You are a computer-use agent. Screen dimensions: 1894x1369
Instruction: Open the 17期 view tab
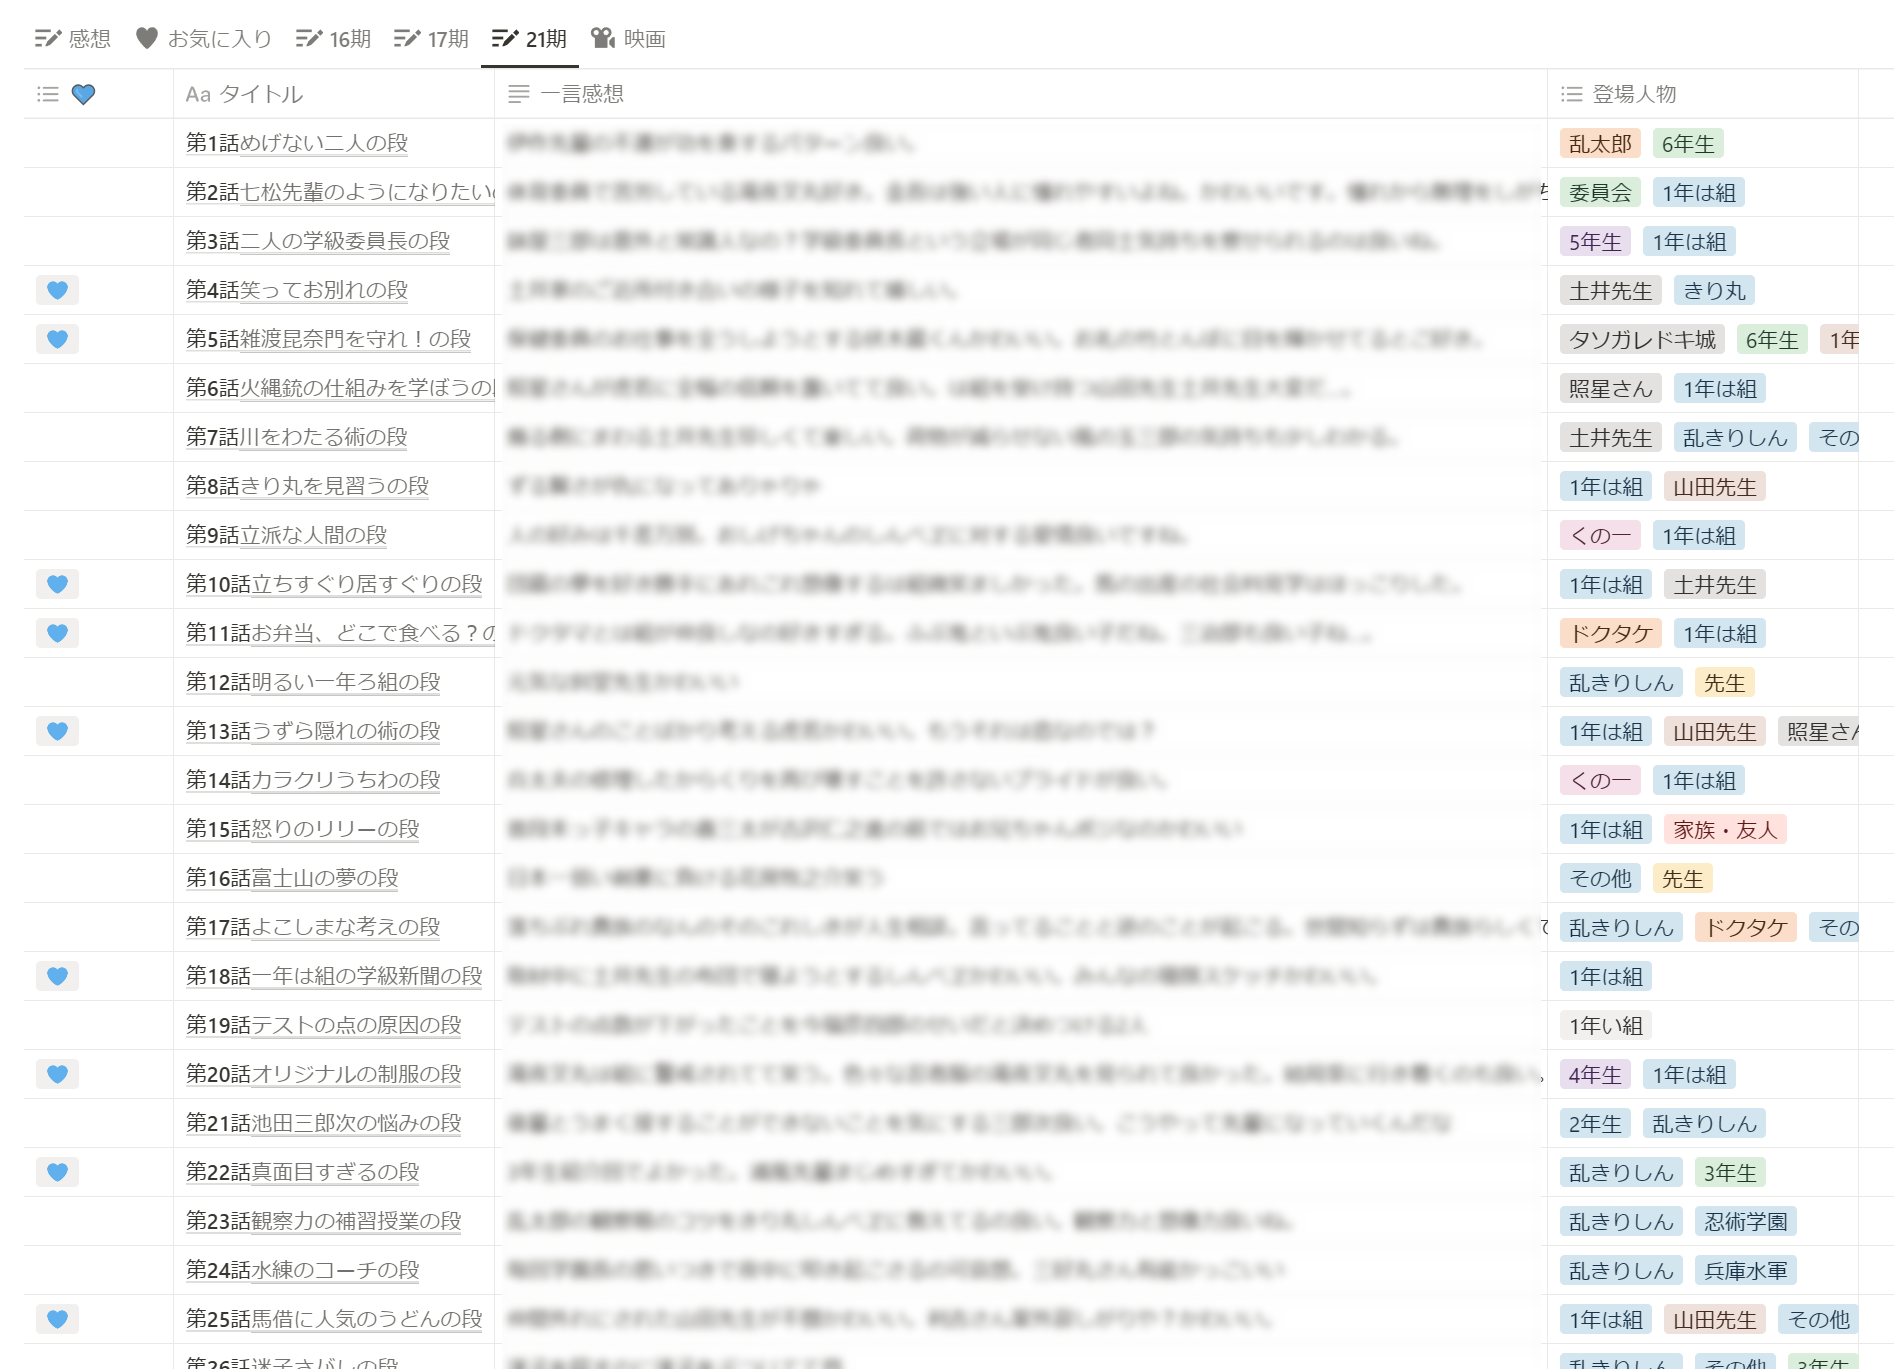click(432, 39)
